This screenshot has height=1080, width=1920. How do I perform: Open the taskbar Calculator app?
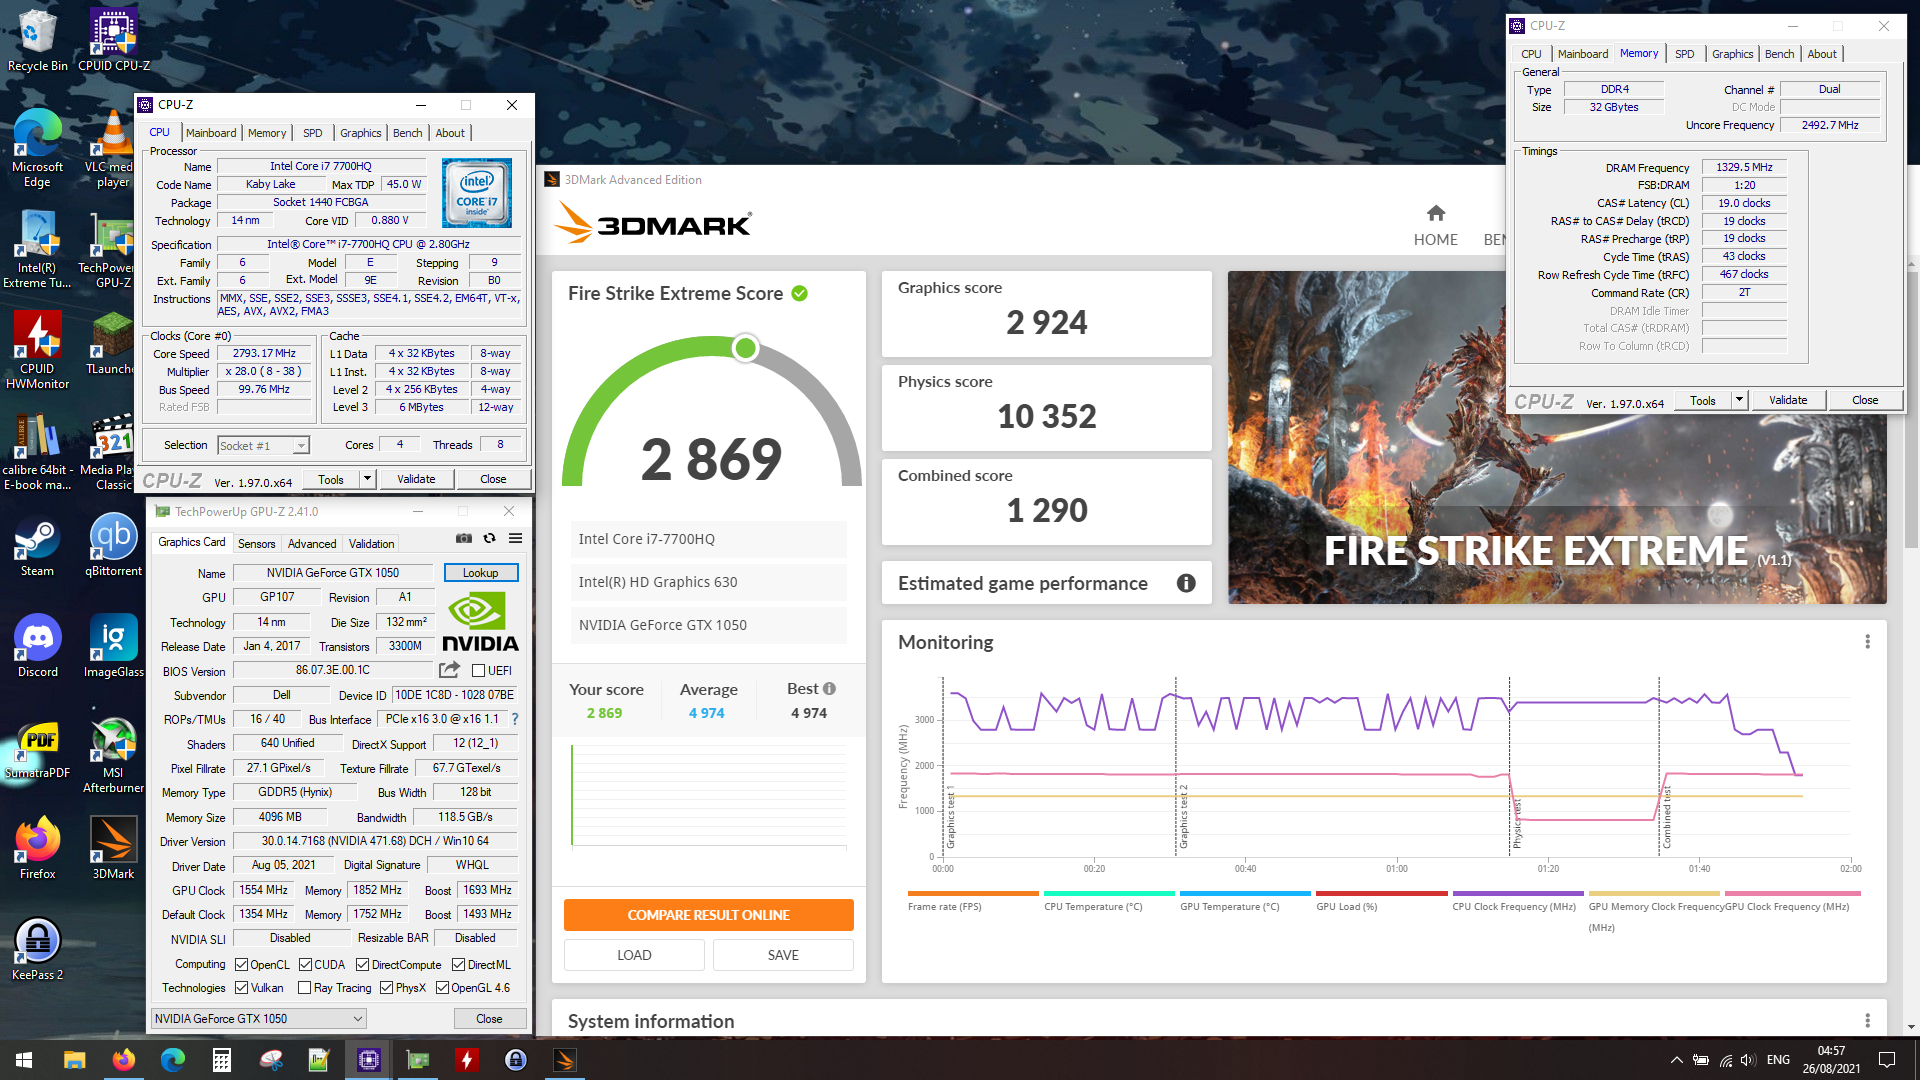point(222,1060)
